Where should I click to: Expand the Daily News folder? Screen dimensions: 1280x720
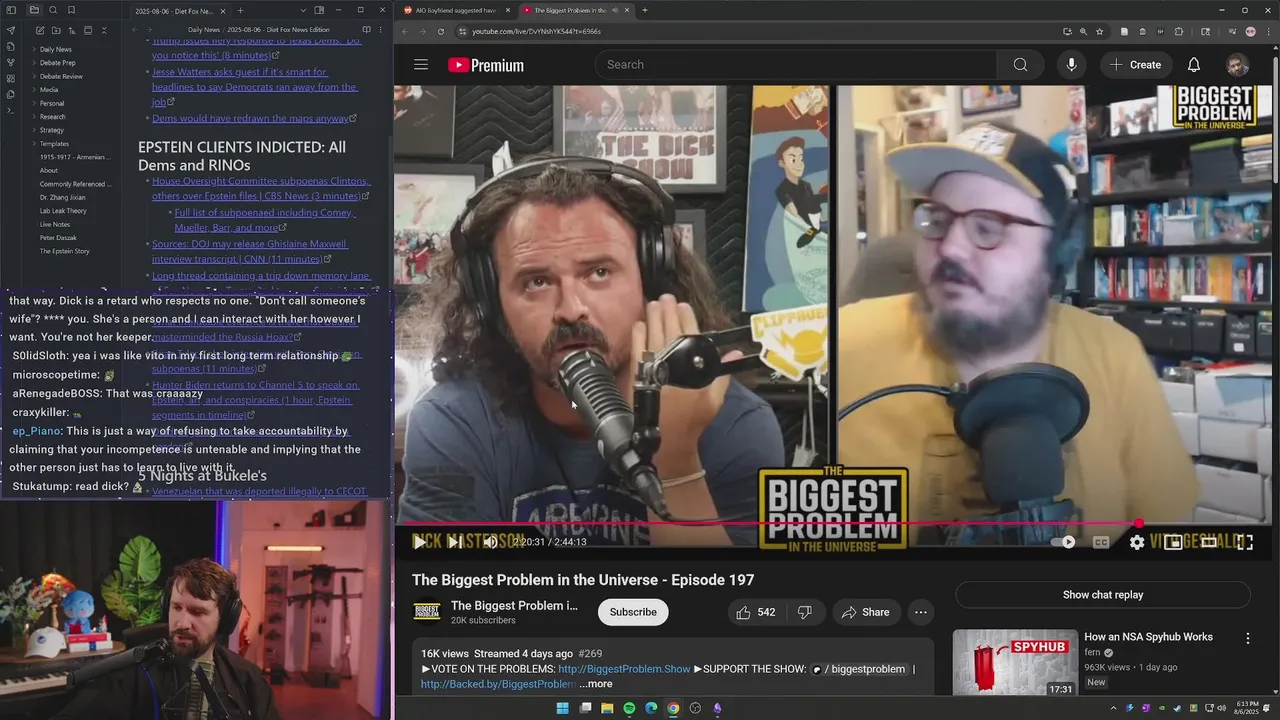click(x=55, y=49)
